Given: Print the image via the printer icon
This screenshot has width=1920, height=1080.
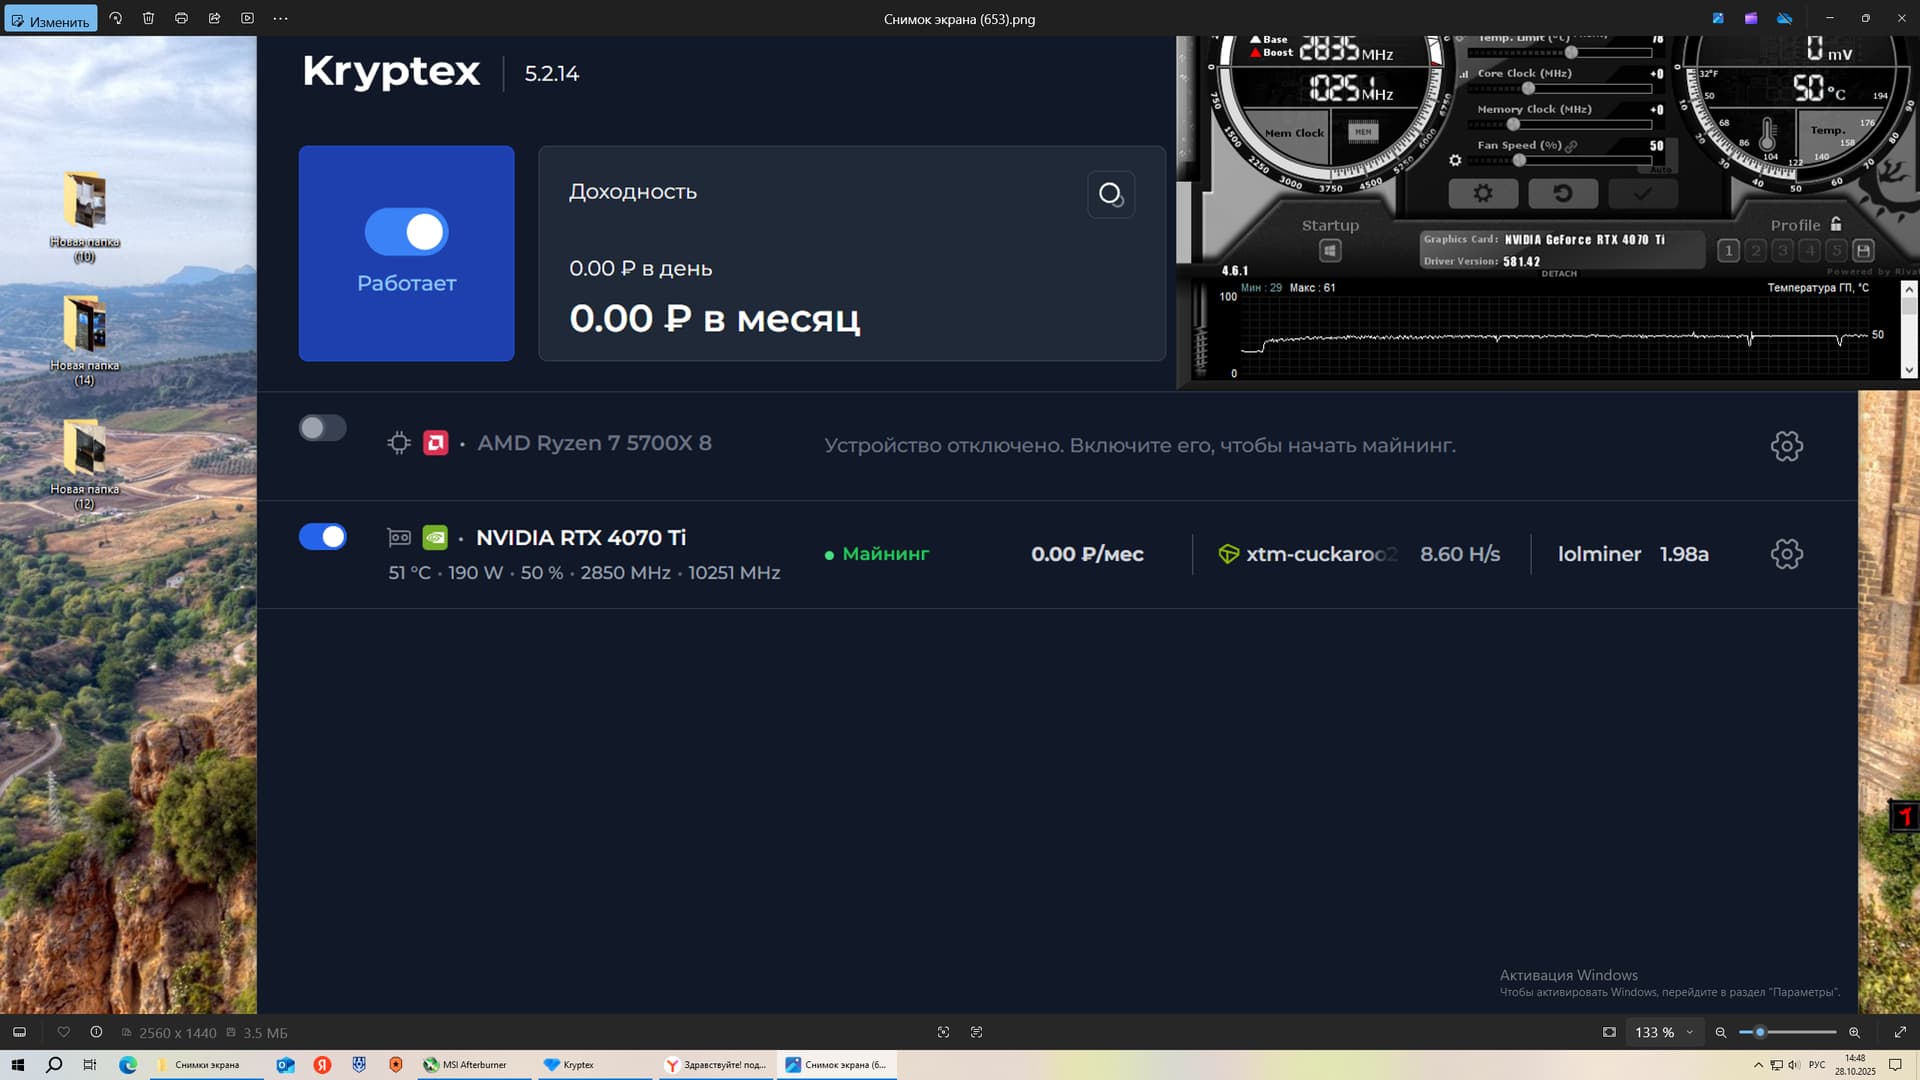Looking at the screenshot, I should pos(181,18).
